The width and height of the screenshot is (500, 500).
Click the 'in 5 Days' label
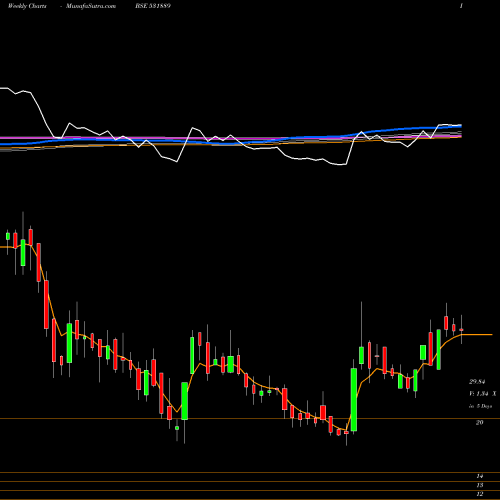[480, 406]
